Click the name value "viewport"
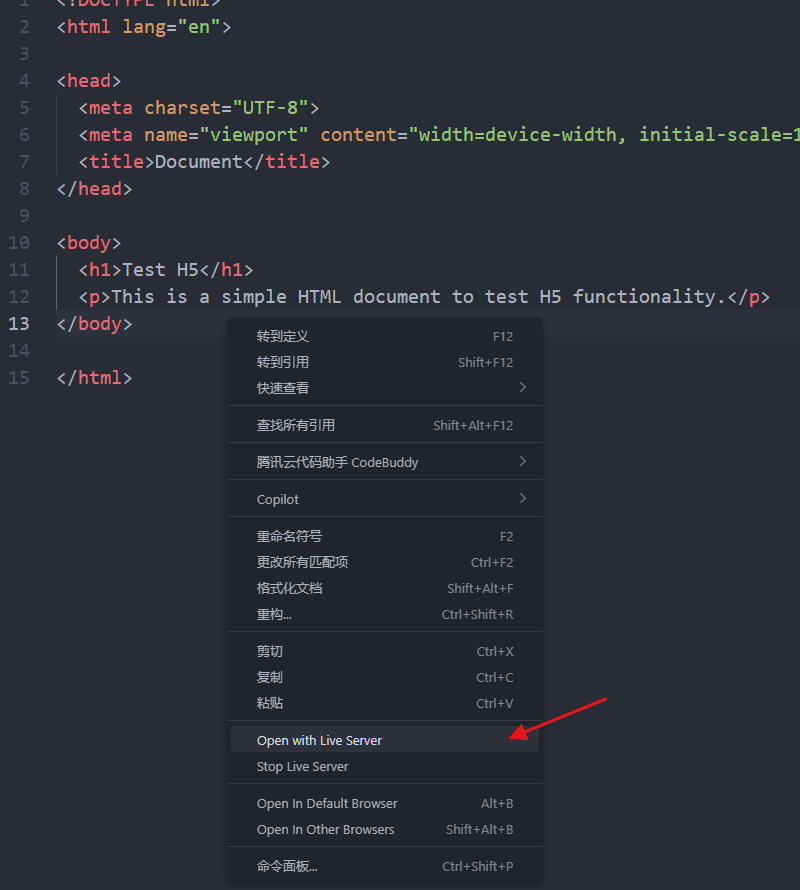Screen dimensions: 800x890 coord(254,135)
